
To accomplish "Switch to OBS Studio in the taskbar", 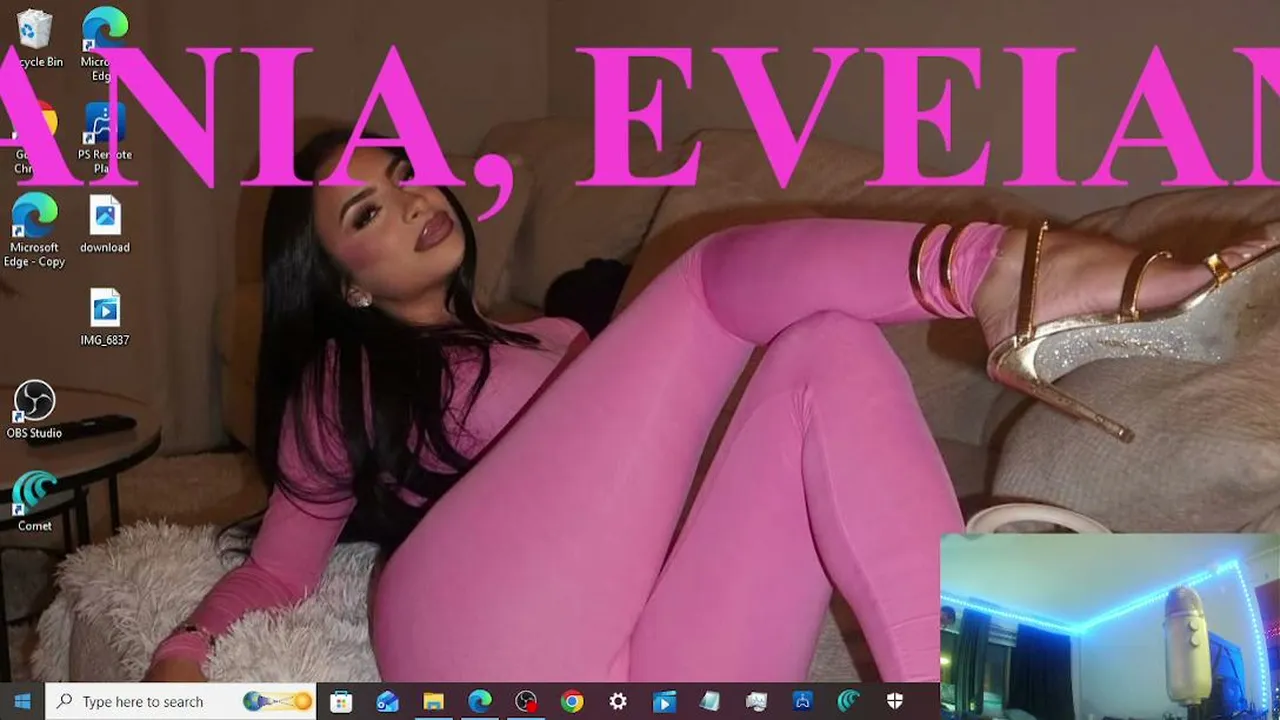I will (526, 701).
